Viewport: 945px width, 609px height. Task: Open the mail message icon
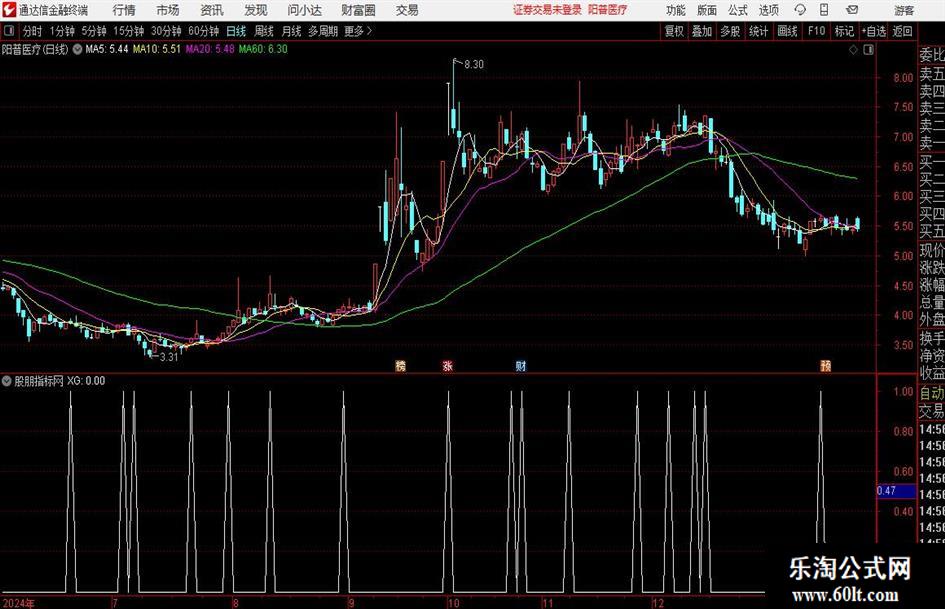pyautogui.click(x=852, y=10)
